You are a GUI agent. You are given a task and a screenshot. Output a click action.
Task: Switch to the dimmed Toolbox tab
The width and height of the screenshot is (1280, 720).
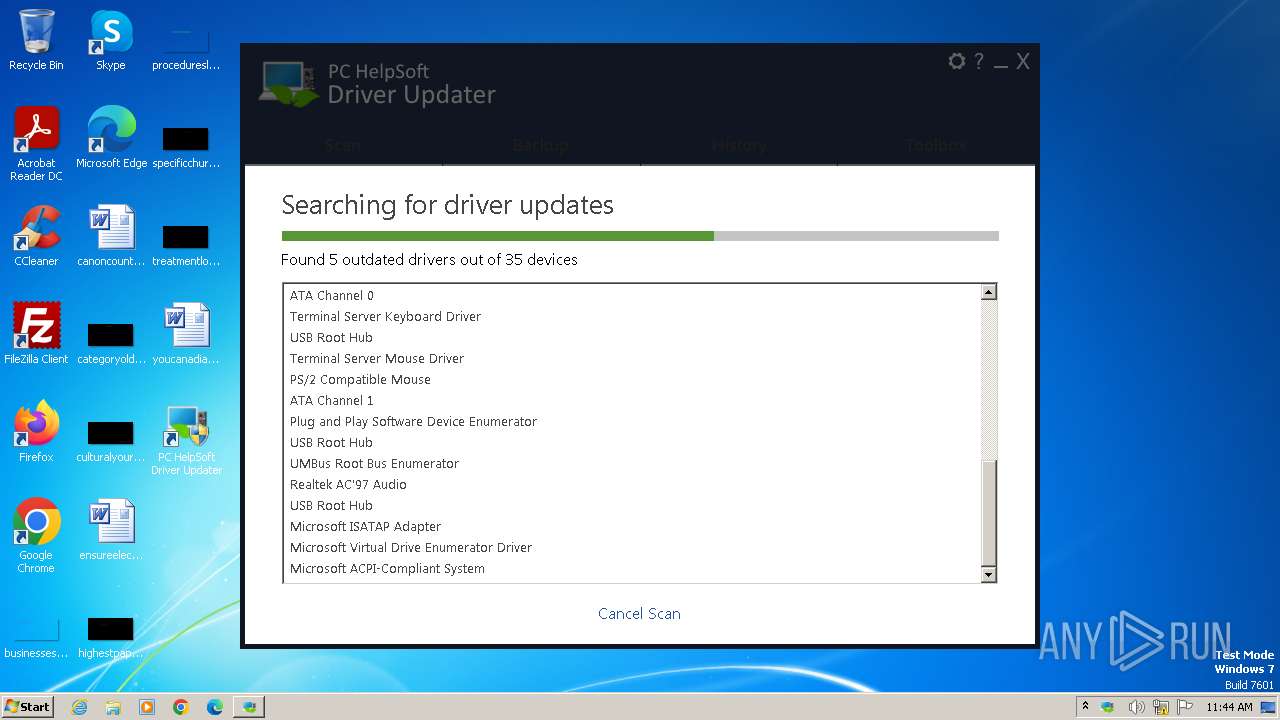[937, 146]
